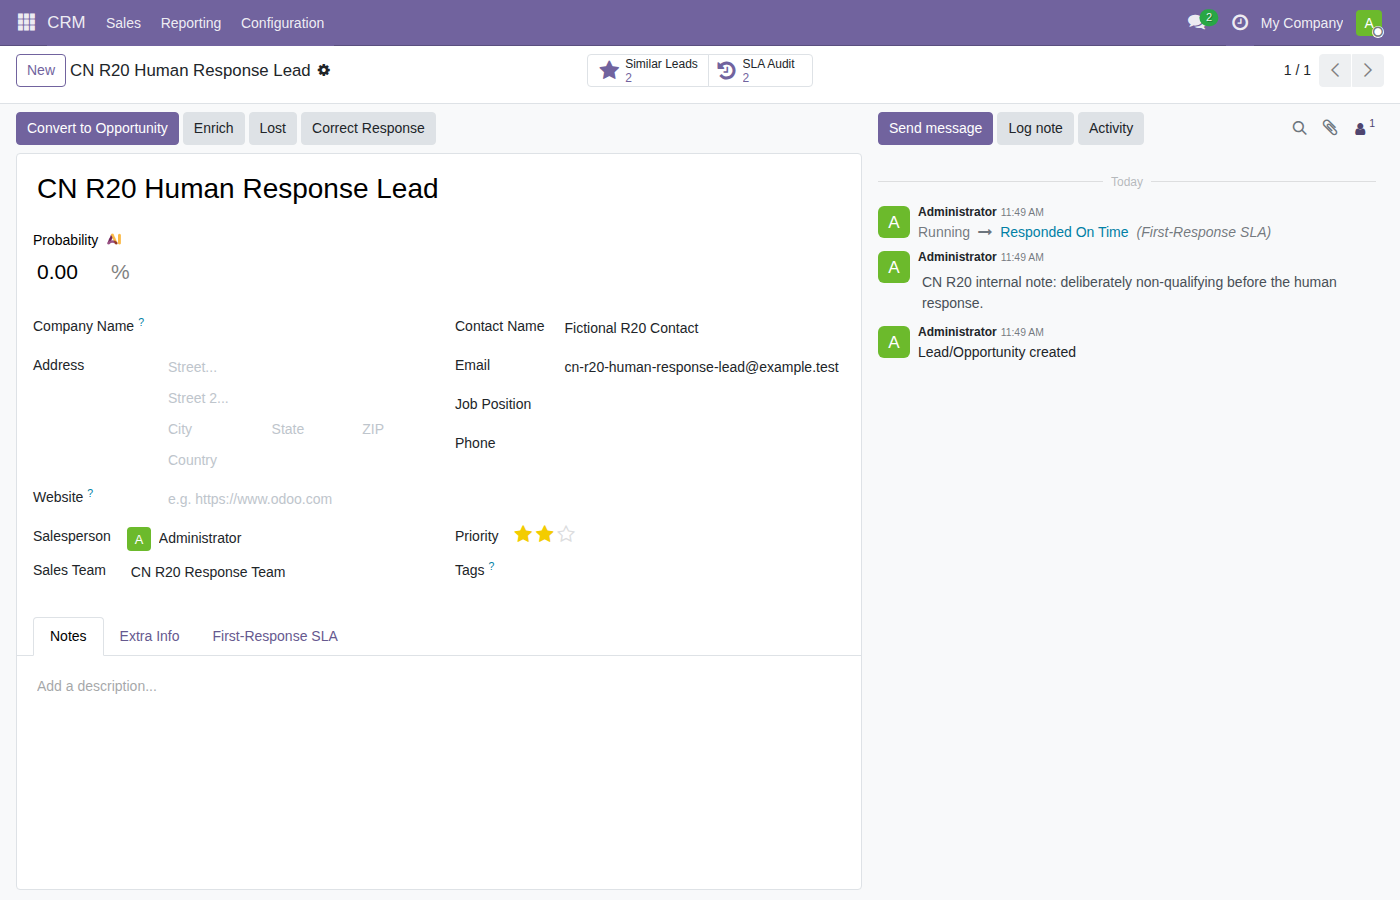Show Website help question mark

pos(90,493)
